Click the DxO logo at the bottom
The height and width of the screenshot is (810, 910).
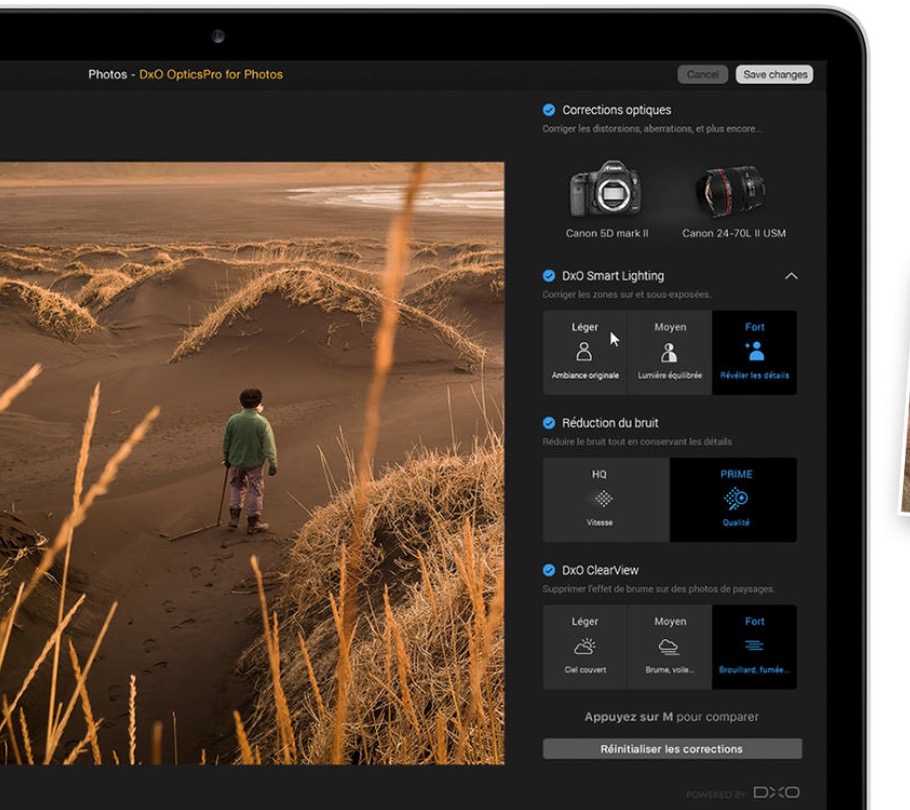pyautogui.click(x=777, y=793)
